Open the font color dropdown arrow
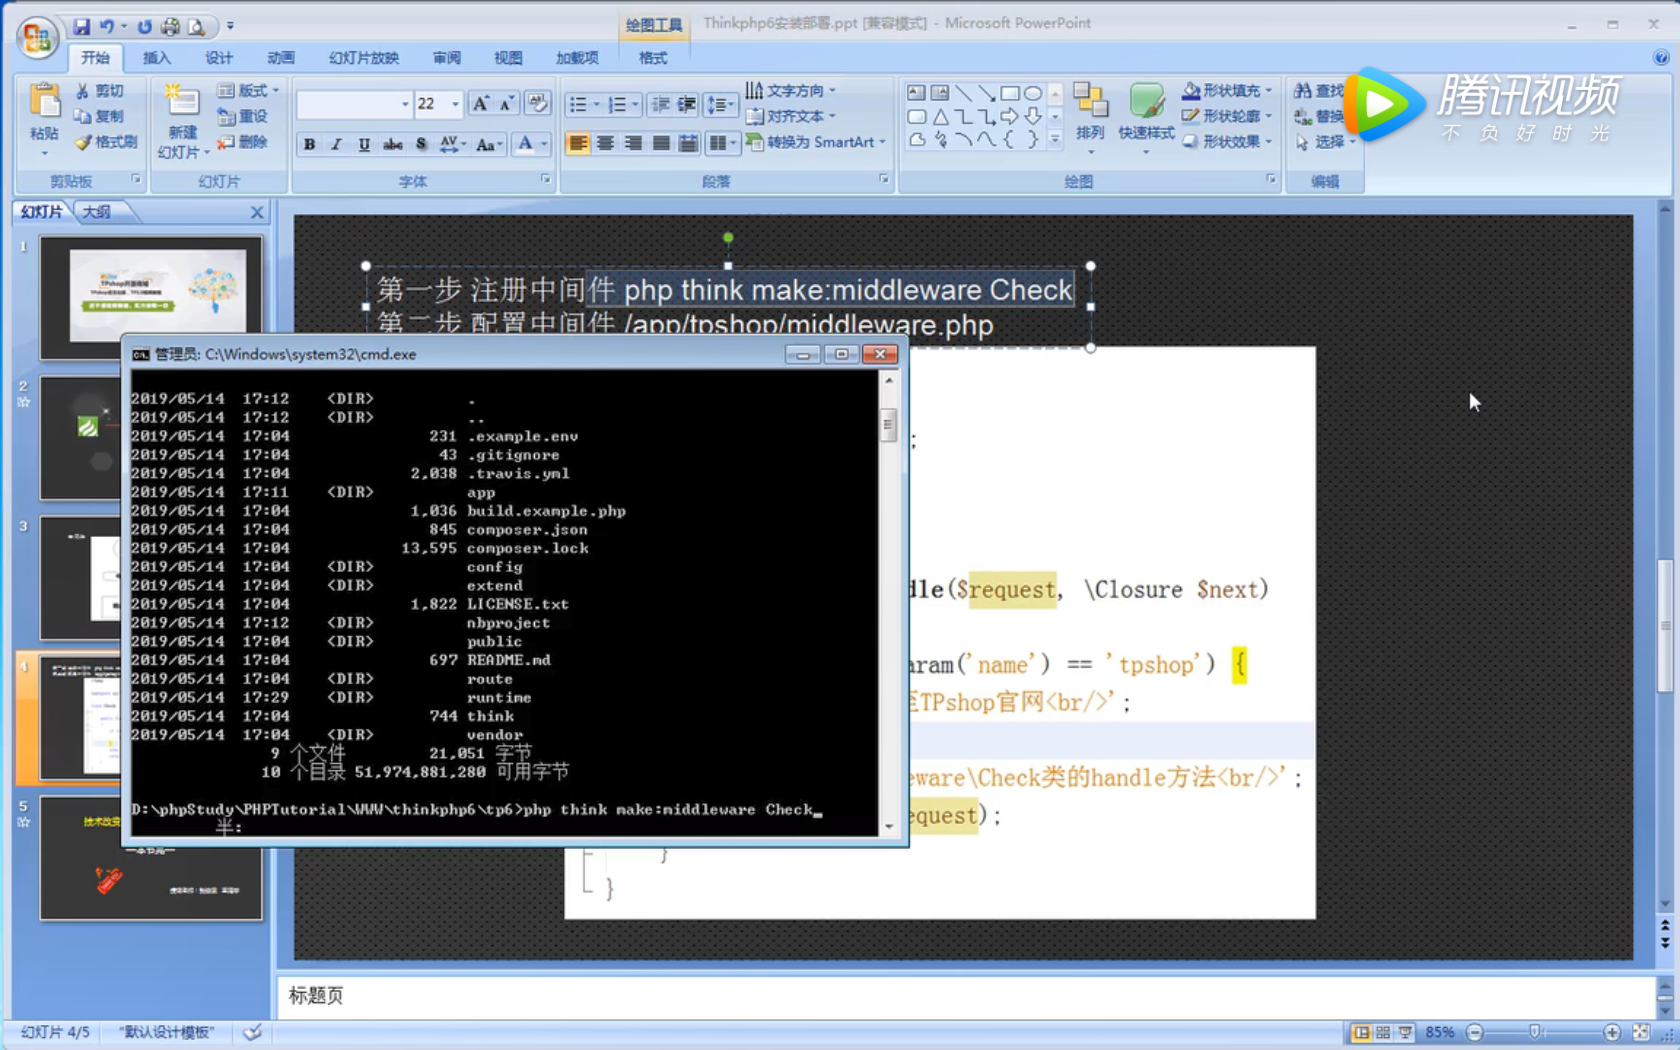 pos(544,144)
